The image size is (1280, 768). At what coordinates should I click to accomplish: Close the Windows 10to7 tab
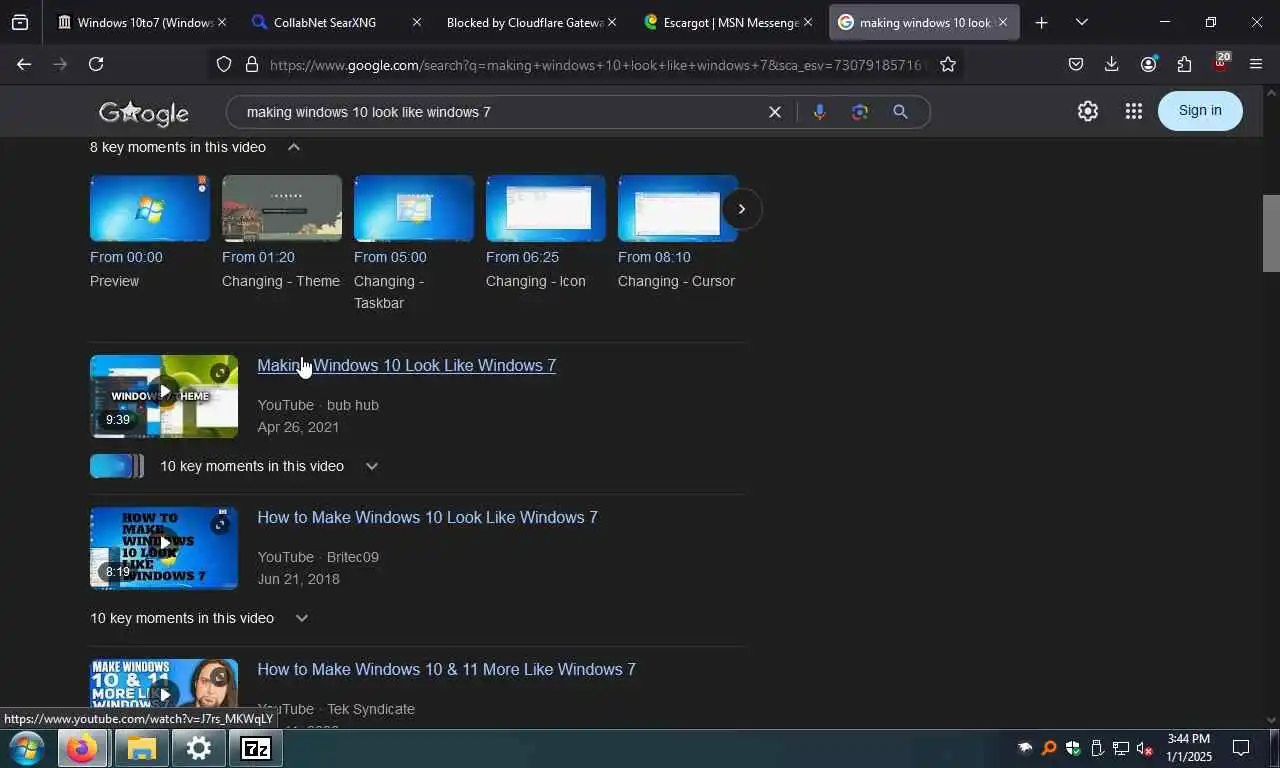click(221, 22)
